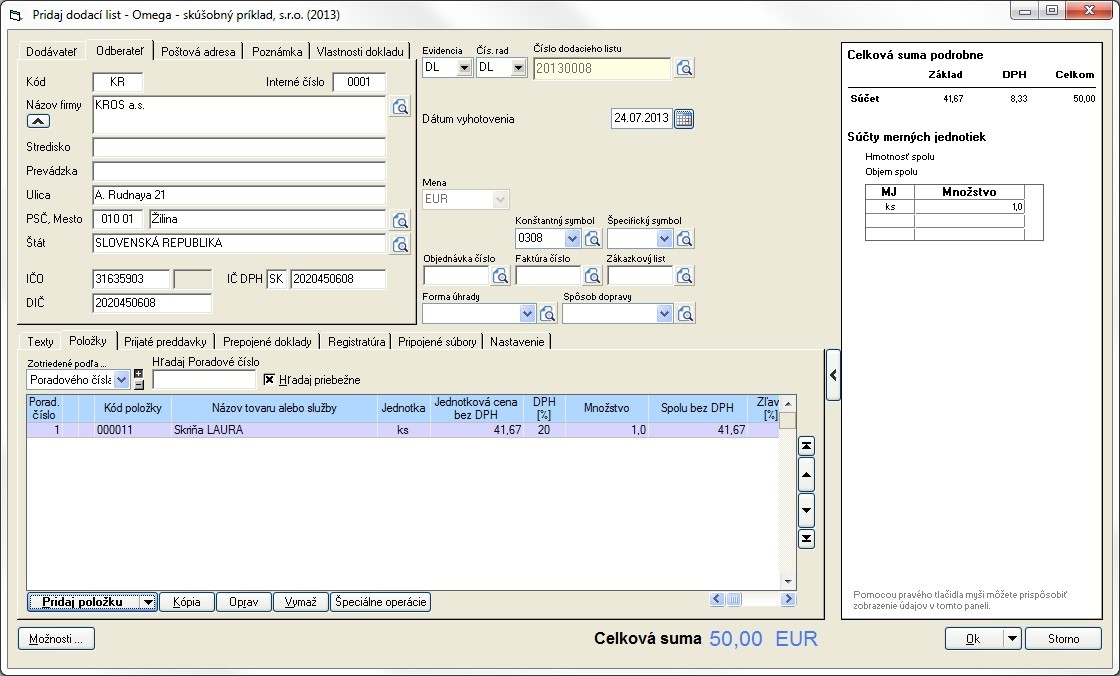Screen dimensions: 1120x676
Task: Switch to the Poznámka tab
Action: click(277, 51)
